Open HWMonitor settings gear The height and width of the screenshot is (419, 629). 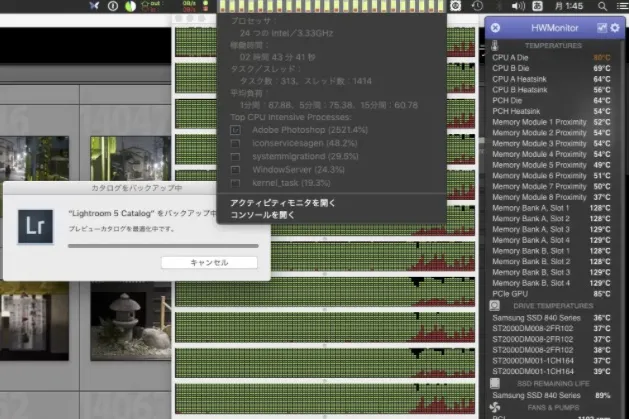tap(615, 28)
